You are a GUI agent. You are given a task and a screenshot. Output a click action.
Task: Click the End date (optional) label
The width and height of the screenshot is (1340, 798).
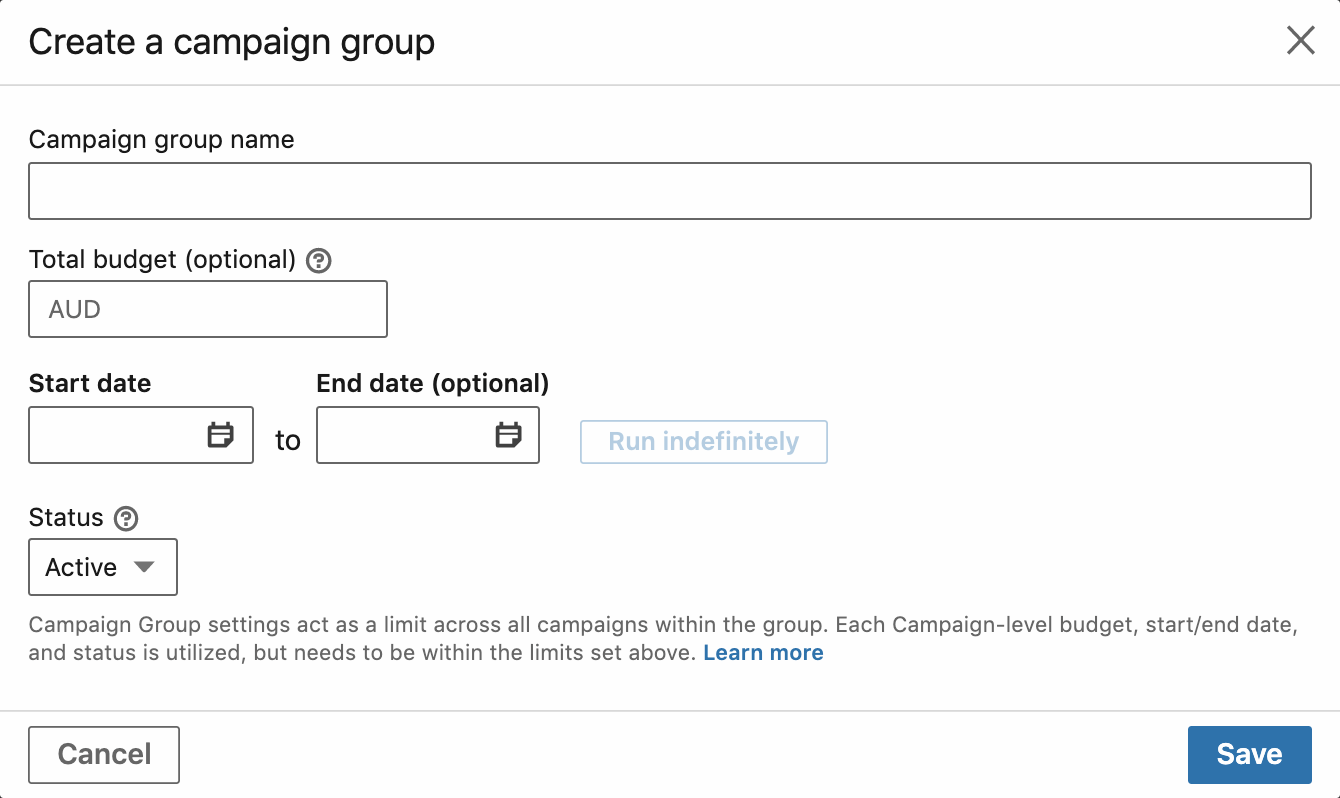[x=433, y=383]
